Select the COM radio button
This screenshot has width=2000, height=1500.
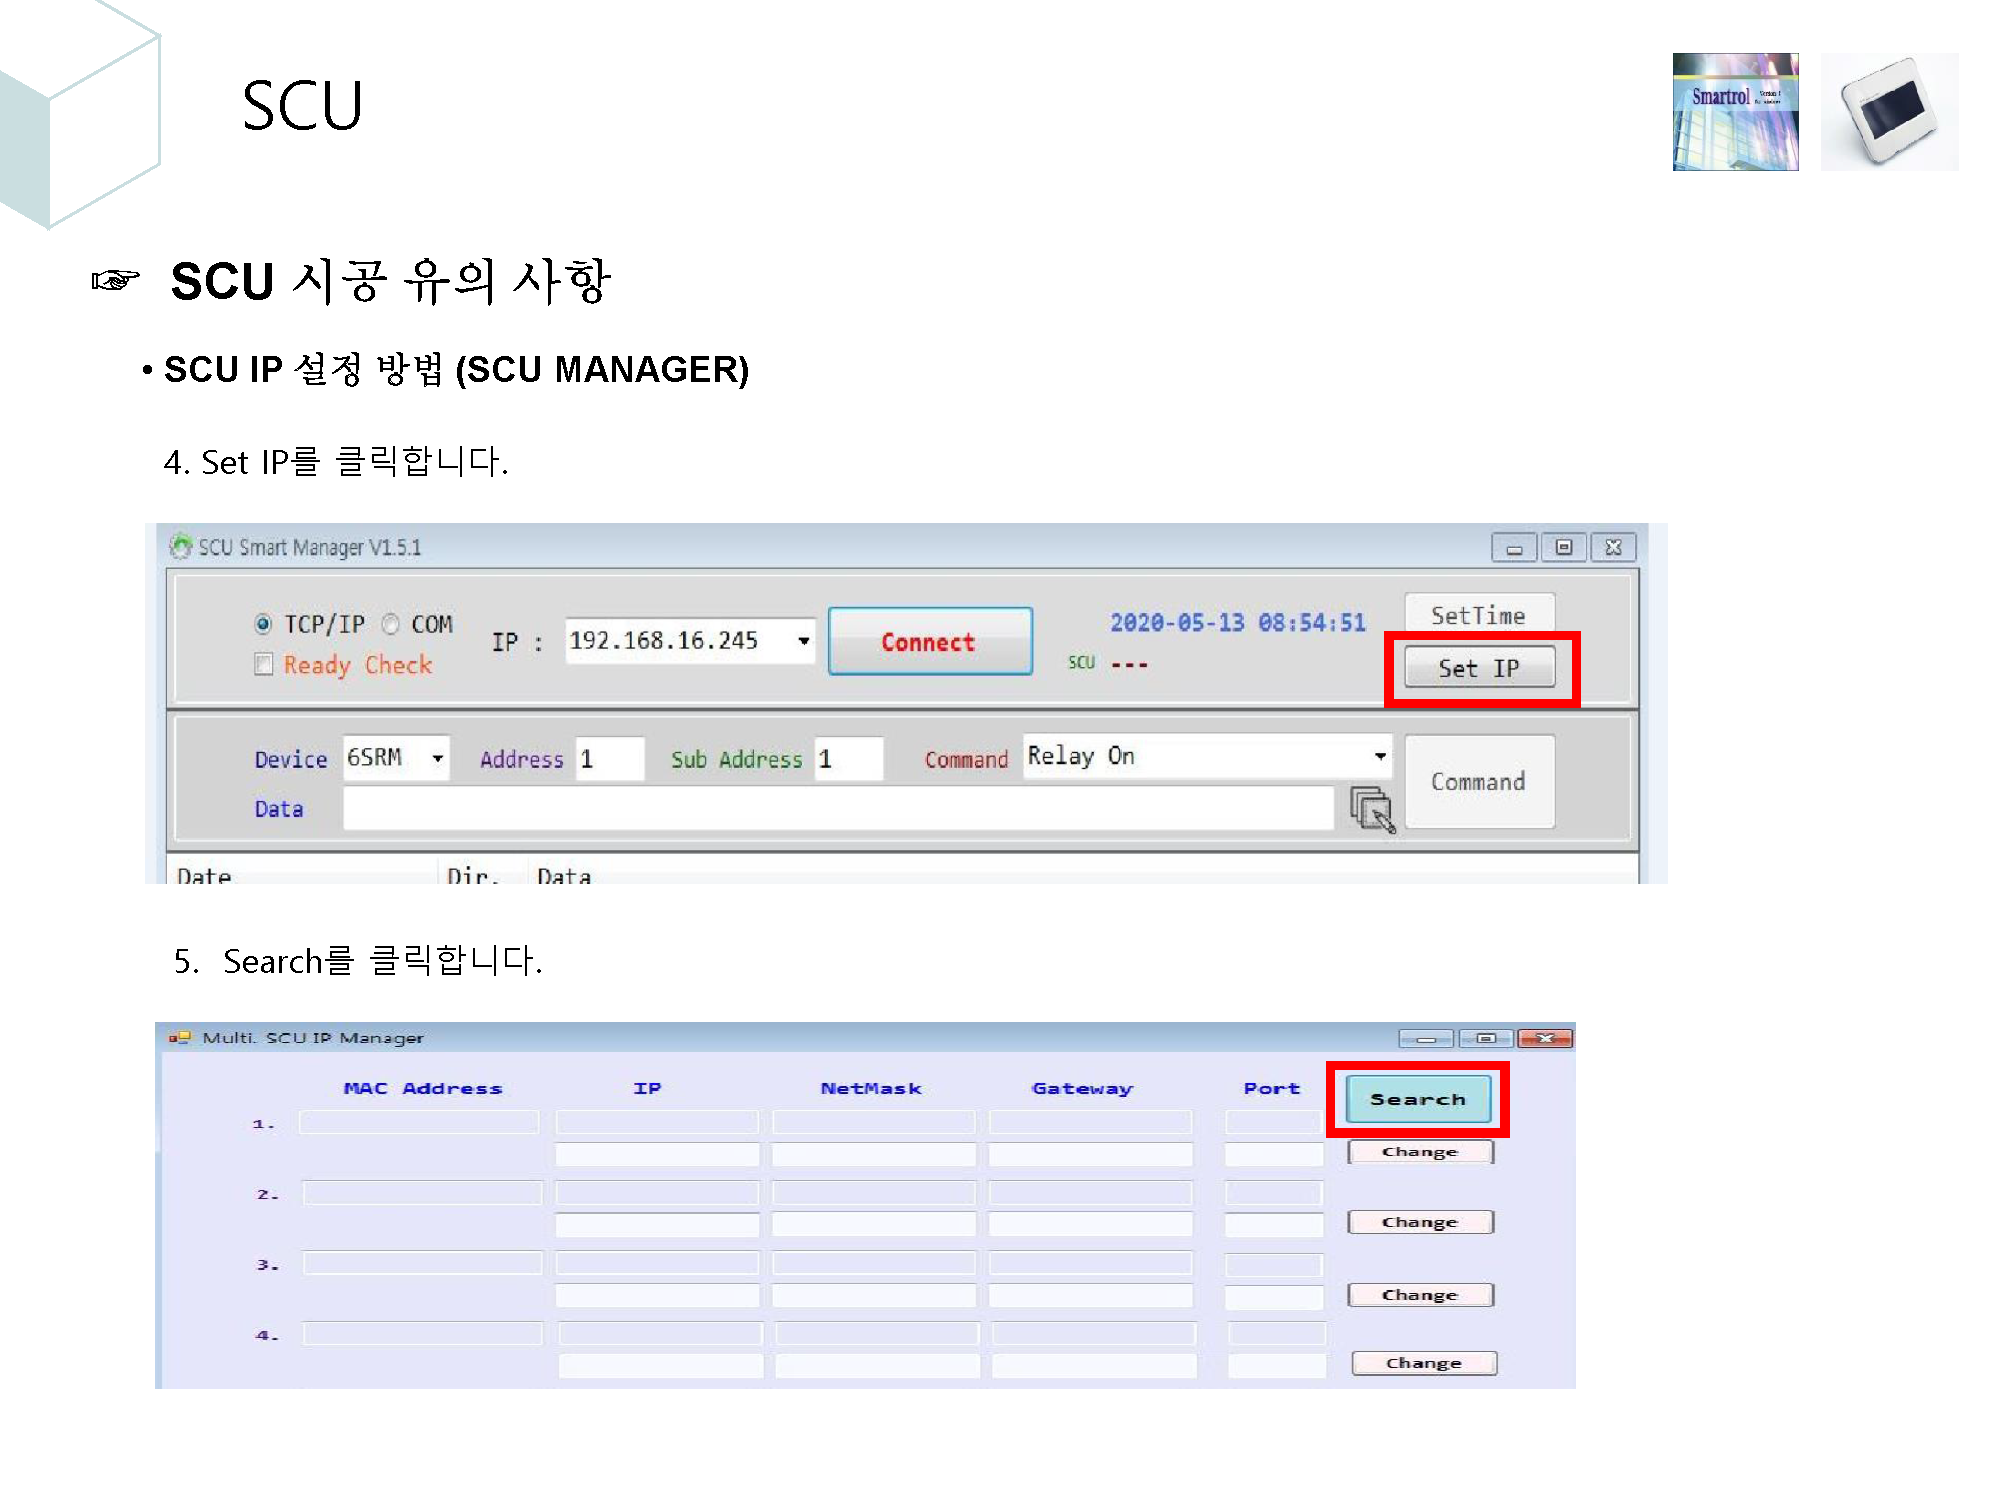coord(390,623)
